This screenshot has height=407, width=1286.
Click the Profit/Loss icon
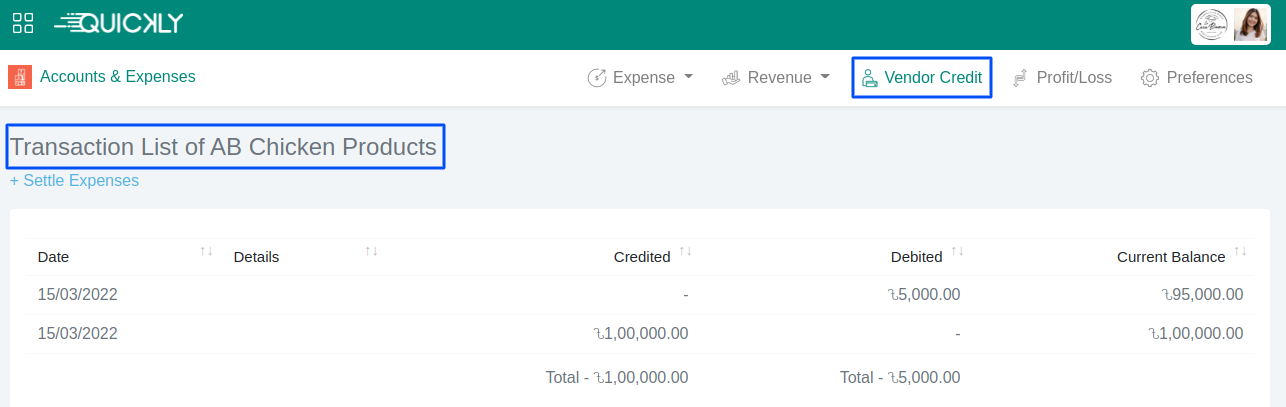(x=1021, y=78)
